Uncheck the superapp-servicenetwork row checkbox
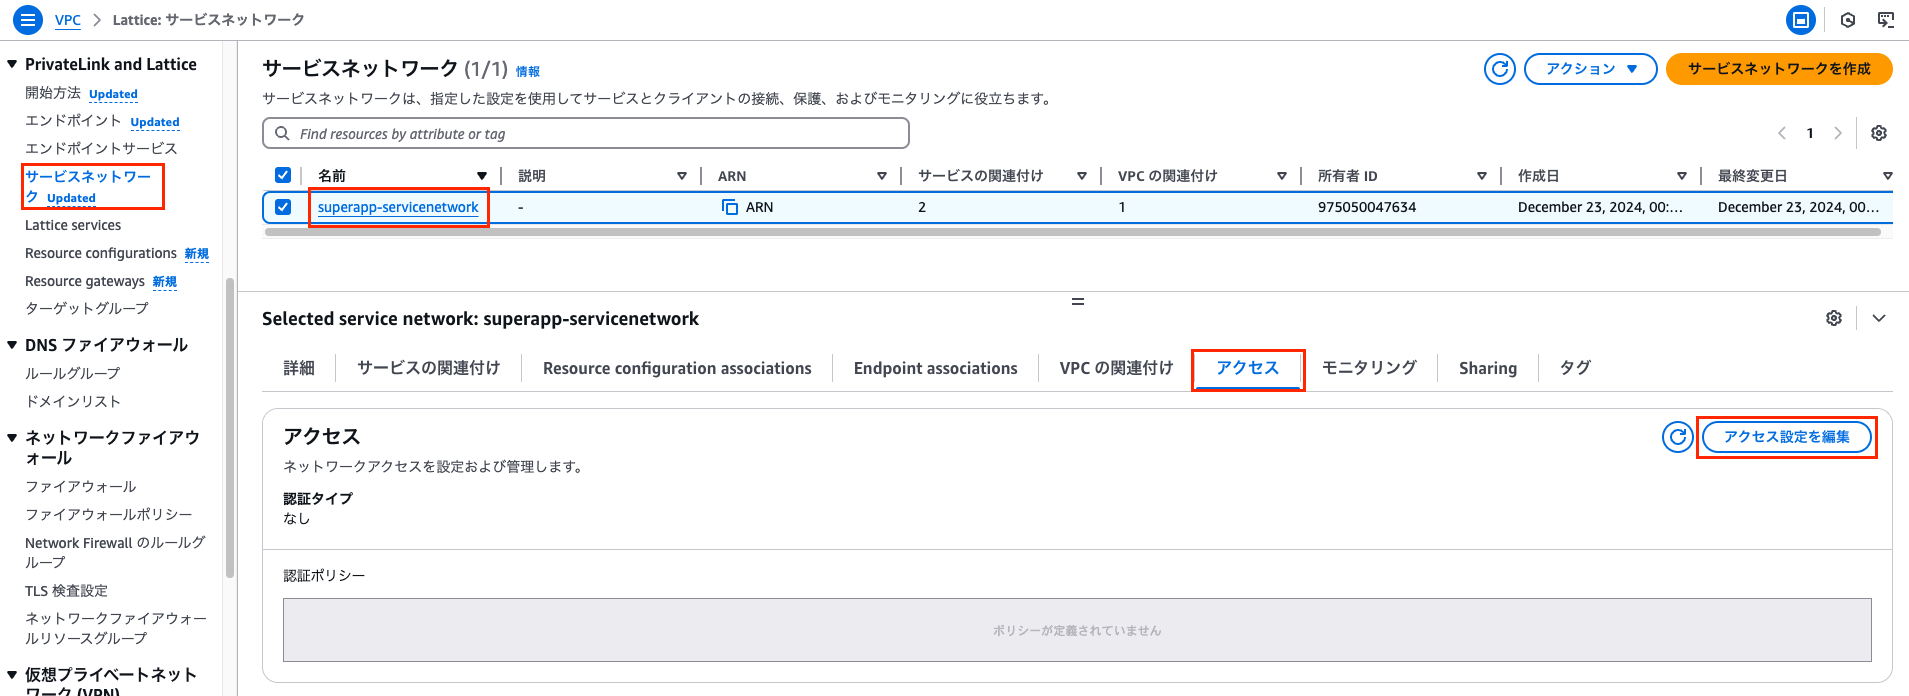The image size is (1909, 696). [x=283, y=207]
